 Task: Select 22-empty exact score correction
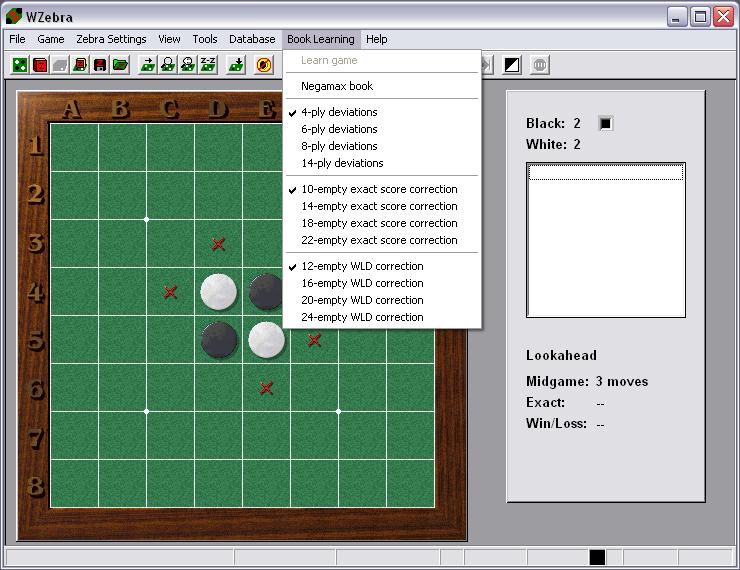(382, 240)
